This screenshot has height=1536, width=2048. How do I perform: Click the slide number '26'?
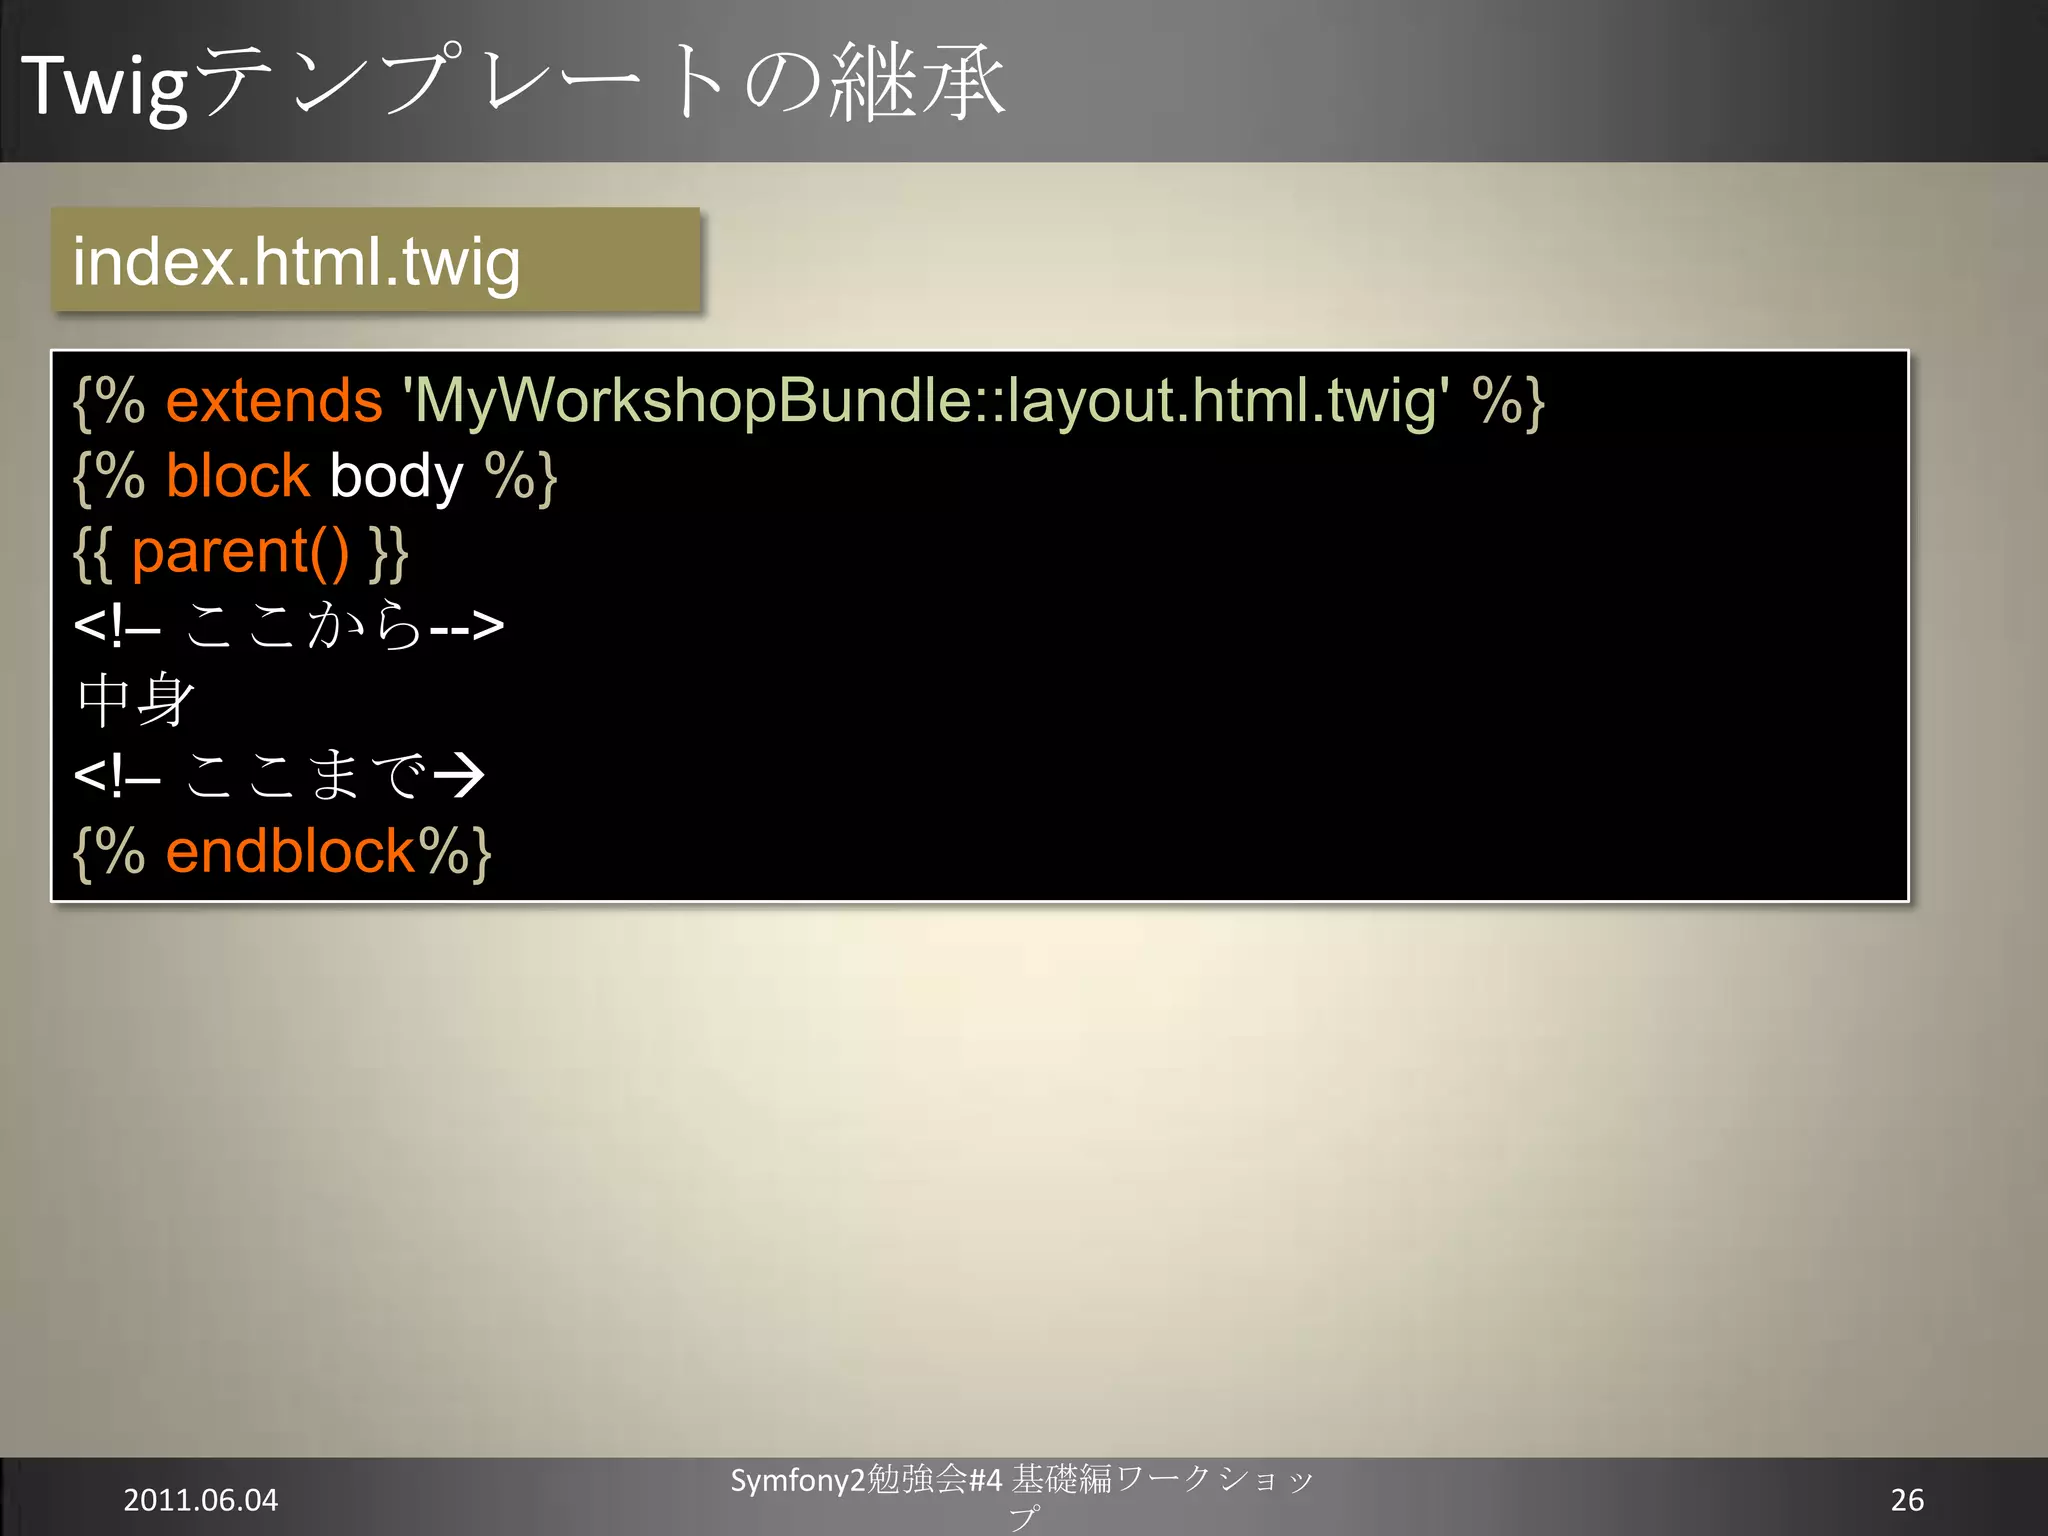pyautogui.click(x=1907, y=1500)
